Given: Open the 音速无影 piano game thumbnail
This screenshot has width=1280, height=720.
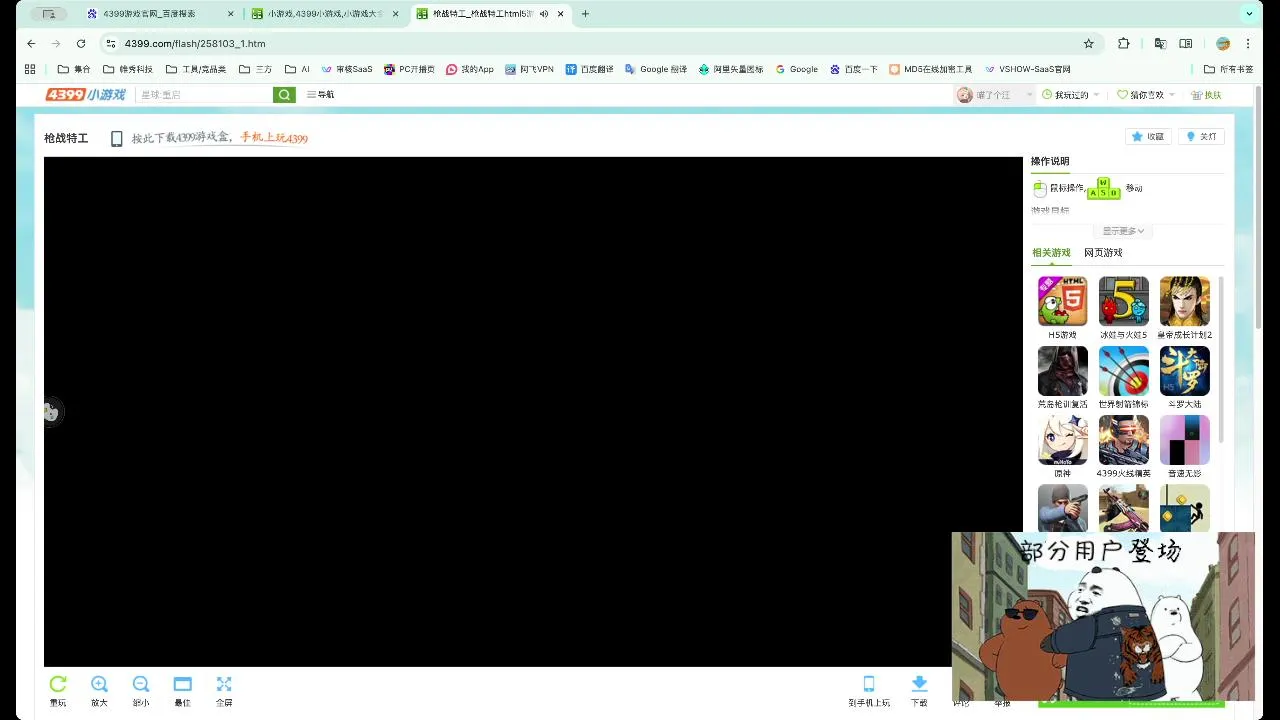Looking at the screenshot, I should pyautogui.click(x=1185, y=440).
